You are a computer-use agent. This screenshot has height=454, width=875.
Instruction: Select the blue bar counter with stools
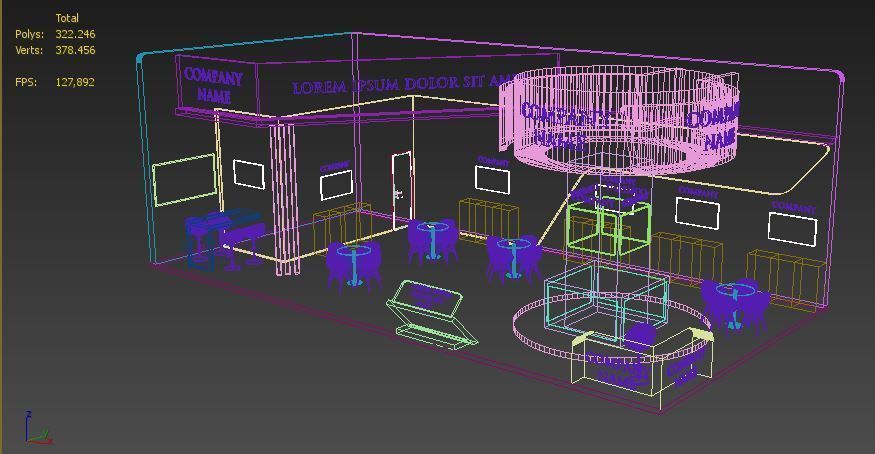point(224,240)
